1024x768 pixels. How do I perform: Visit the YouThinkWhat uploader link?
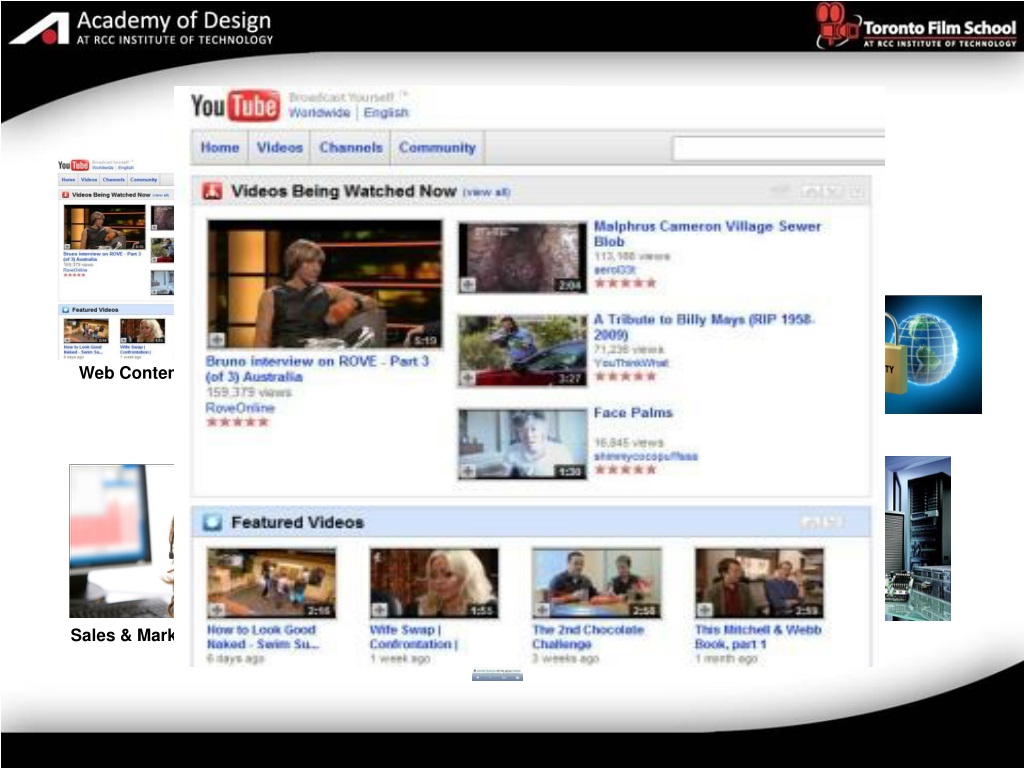[631, 363]
